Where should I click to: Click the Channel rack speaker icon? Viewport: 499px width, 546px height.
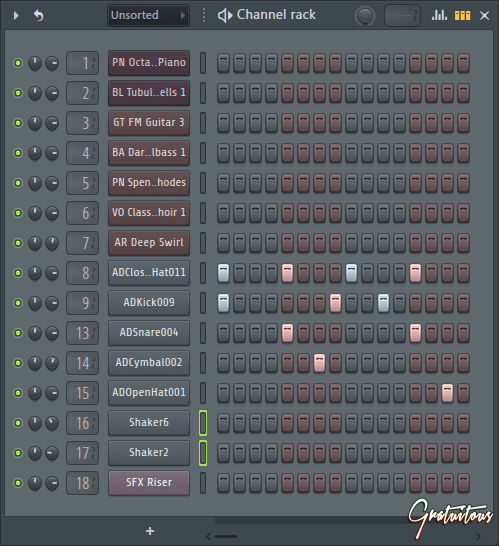(x=225, y=15)
